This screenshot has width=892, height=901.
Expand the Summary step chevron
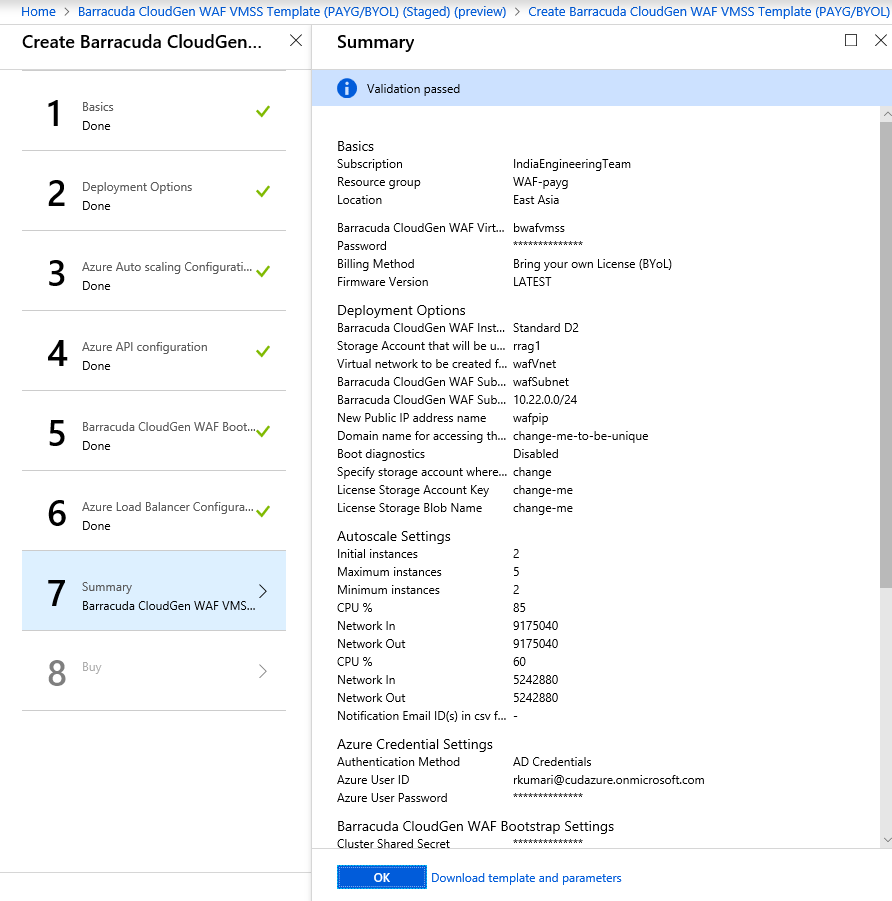262,591
